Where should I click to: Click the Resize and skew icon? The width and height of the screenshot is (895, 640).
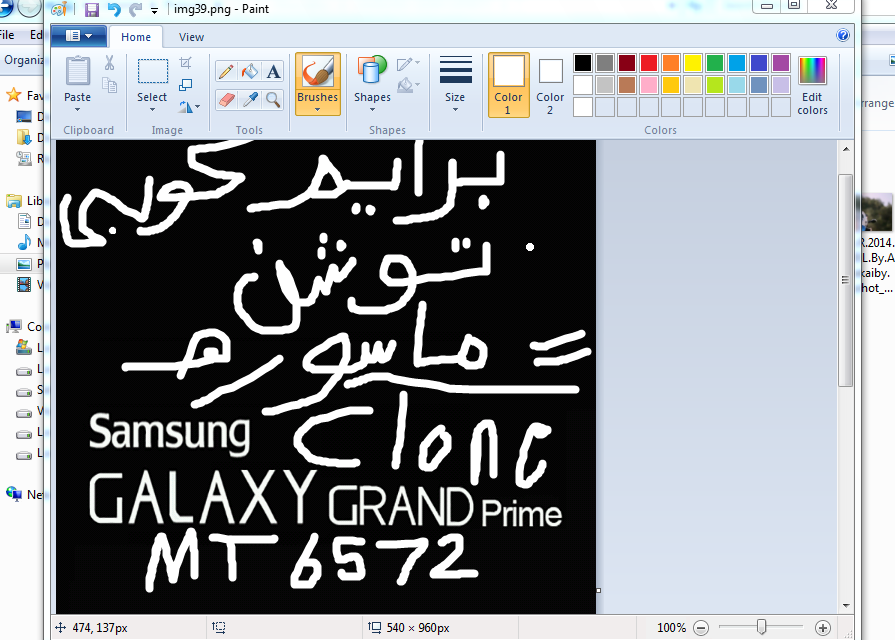click(185, 85)
